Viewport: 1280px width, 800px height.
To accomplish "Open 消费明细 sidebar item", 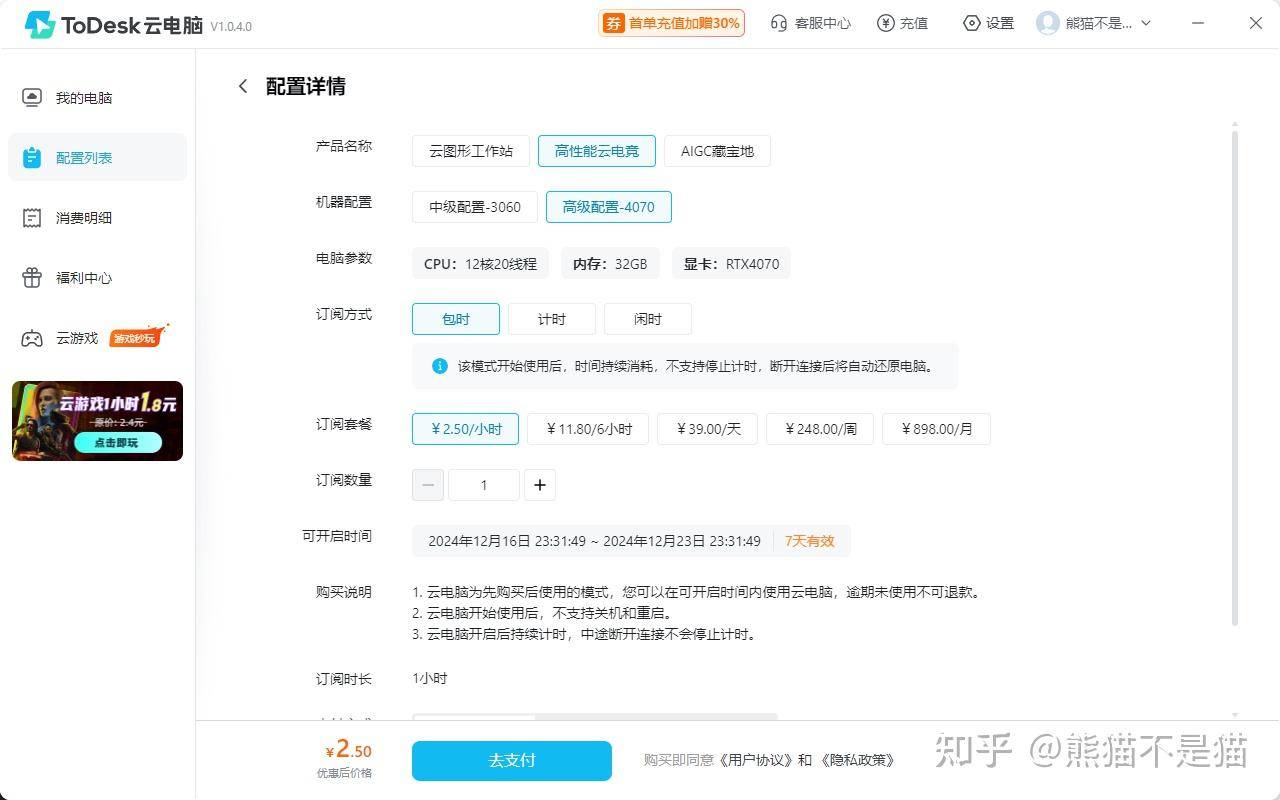I will click(97, 218).
